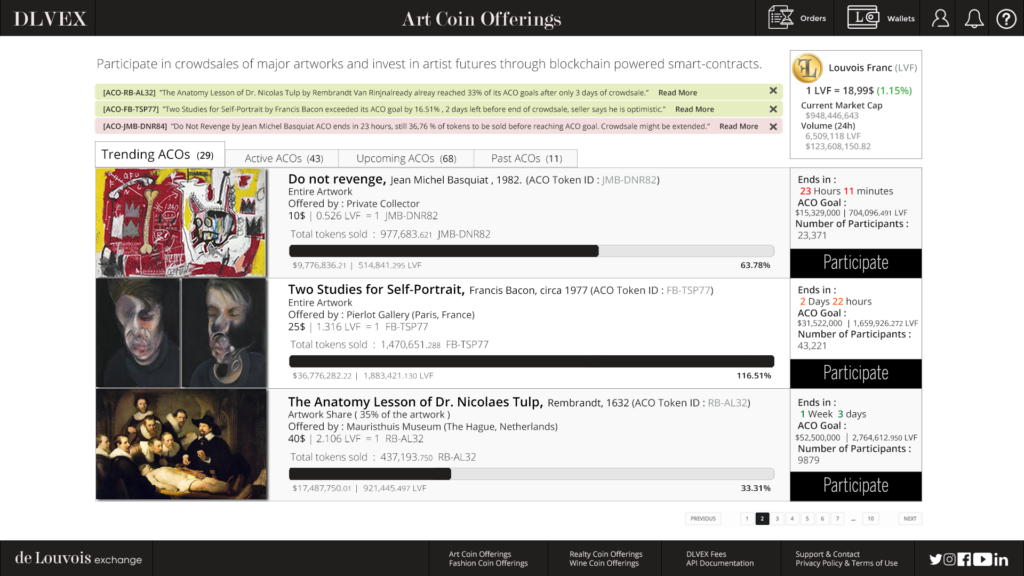
Task: Go to pagination page 3
Action: (x=777, y=519)
